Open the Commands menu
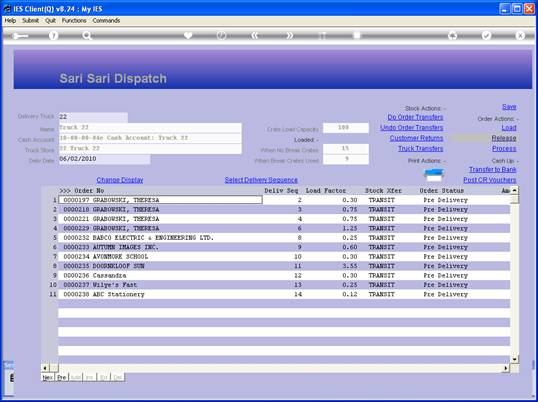This screenshot has width=538, height=402. click(106, 21)
